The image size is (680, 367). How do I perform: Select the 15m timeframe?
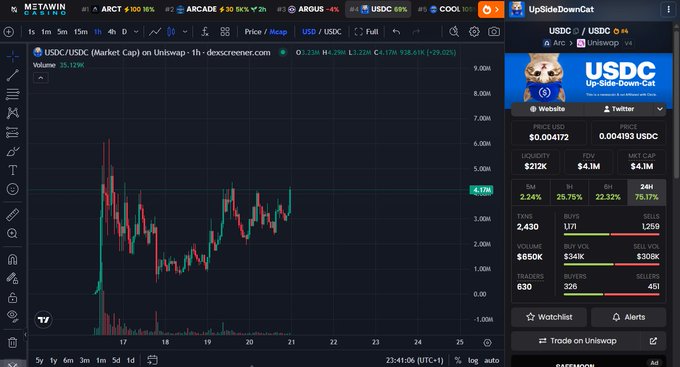click(x=80, y=32)
